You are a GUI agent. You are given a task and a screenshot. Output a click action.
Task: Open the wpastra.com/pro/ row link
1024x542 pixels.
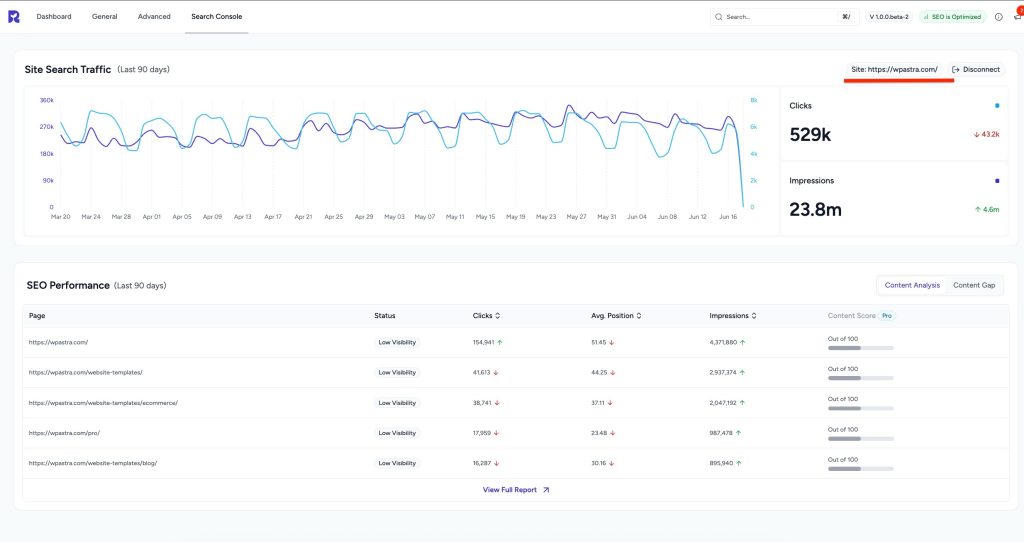click(x=64, y=433)
